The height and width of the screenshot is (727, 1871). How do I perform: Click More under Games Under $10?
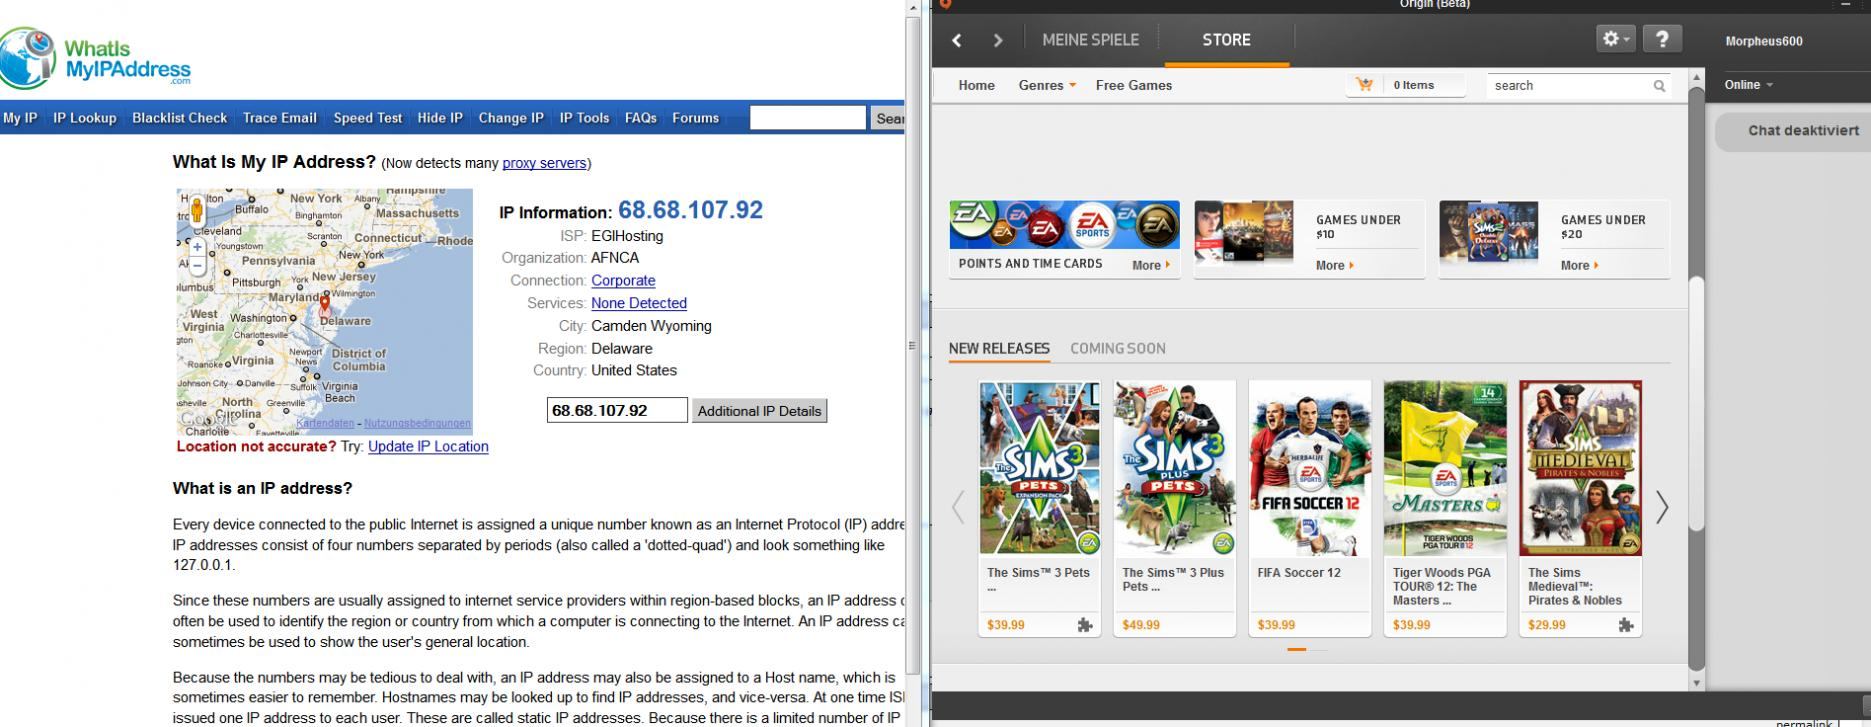pyautogui.click(x=1335, y=265)
